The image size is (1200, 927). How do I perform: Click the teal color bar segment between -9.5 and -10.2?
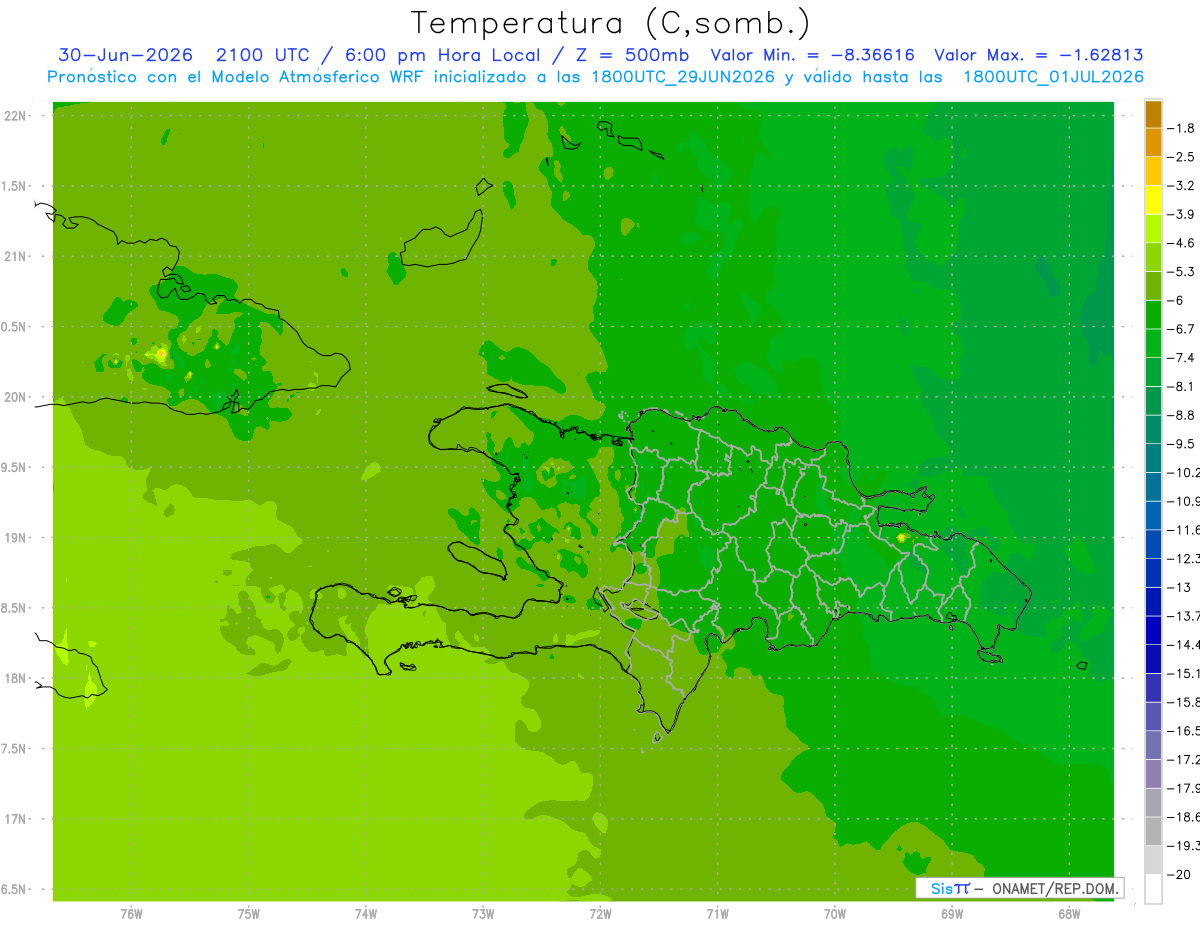[x=1153, y=458]
